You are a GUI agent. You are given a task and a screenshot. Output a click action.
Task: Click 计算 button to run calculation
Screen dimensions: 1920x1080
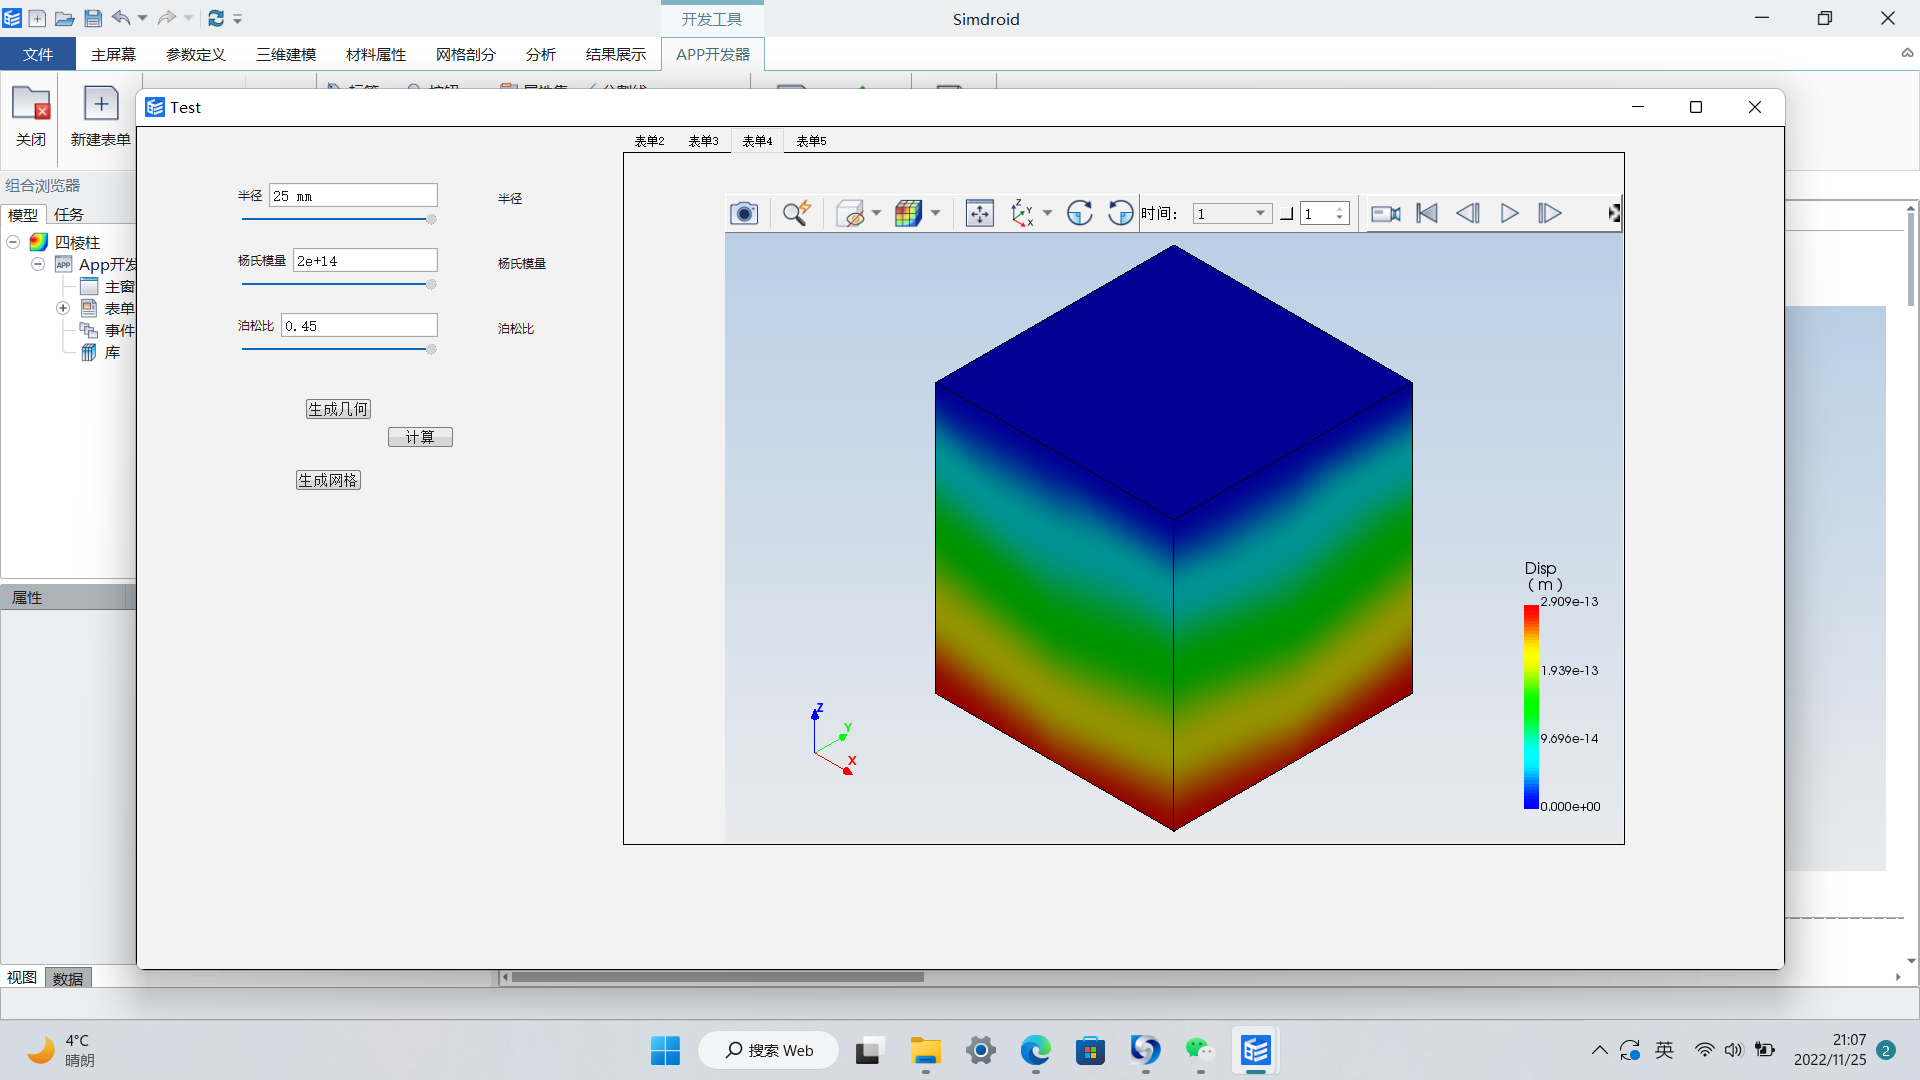[421, 436]
